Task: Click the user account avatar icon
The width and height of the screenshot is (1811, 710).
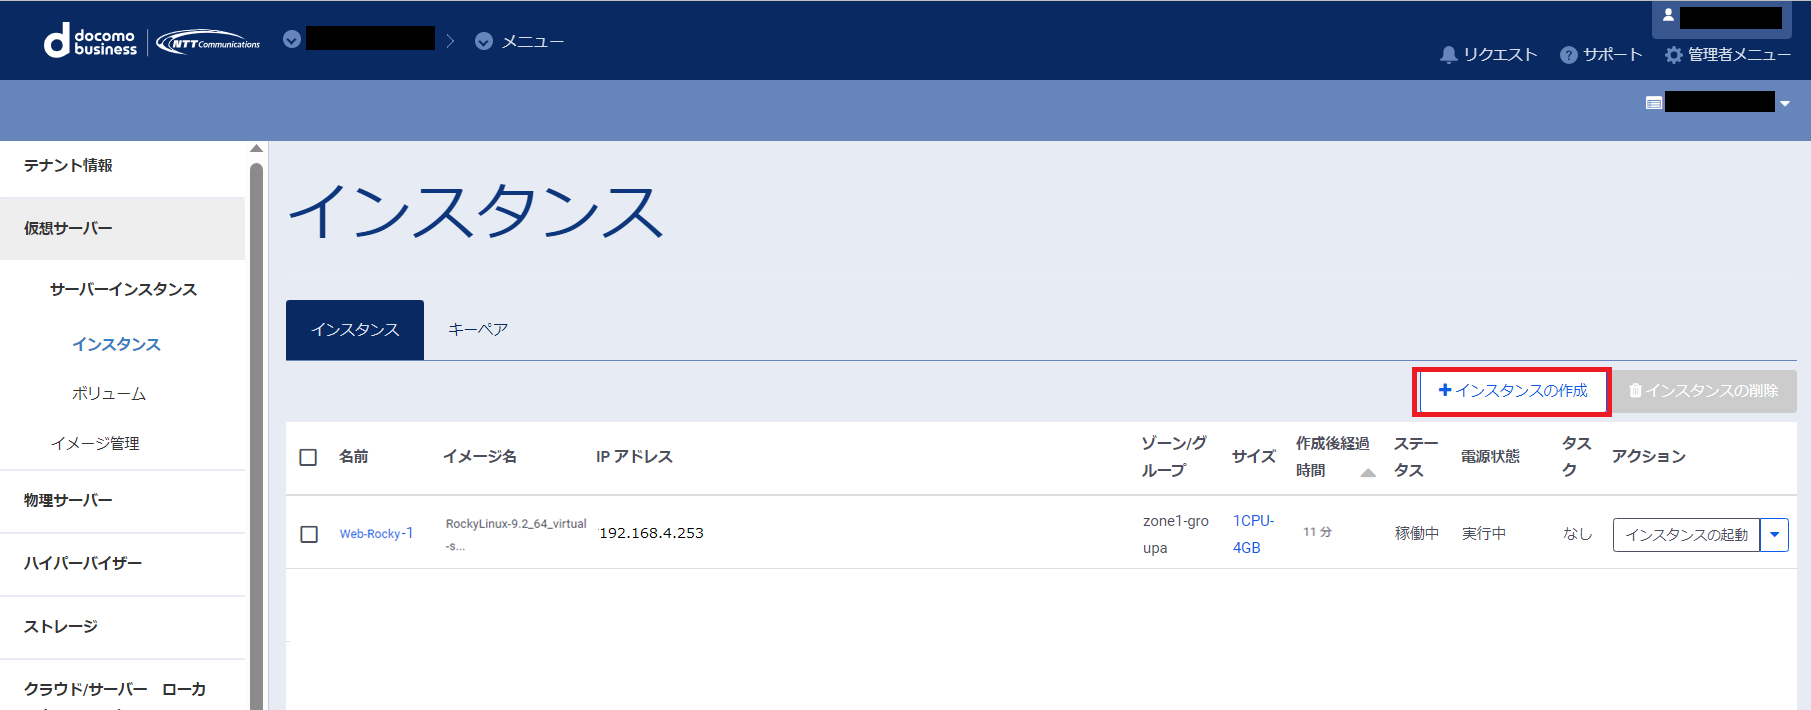Action: [x=1668, y=16]
